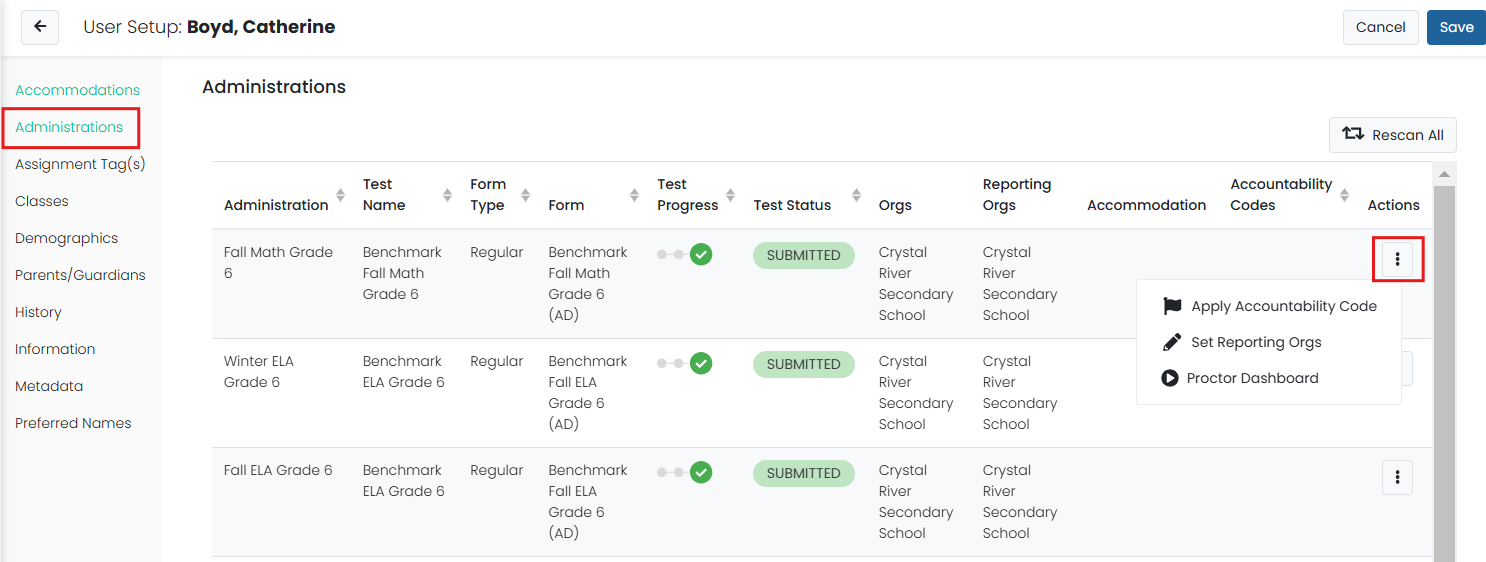Go back using the arrow button

pos(40,27)
